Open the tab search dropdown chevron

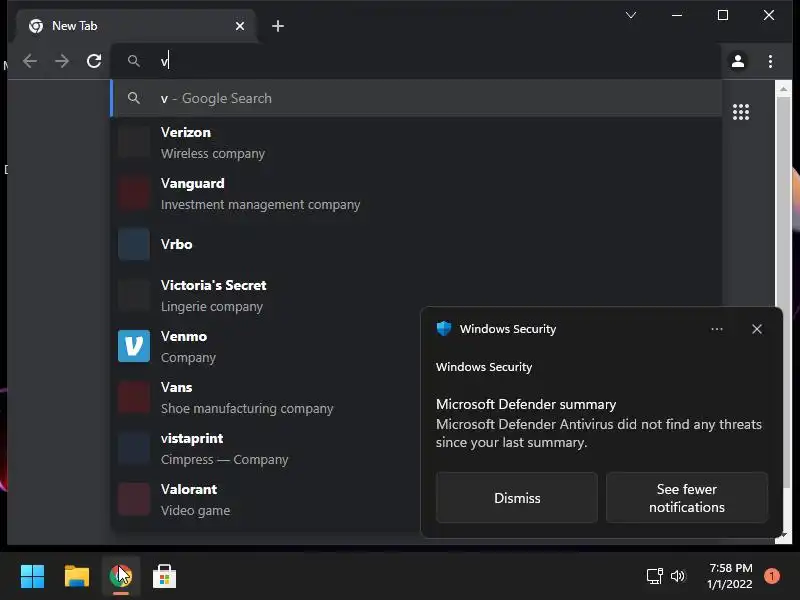click(x=631, y=15)
